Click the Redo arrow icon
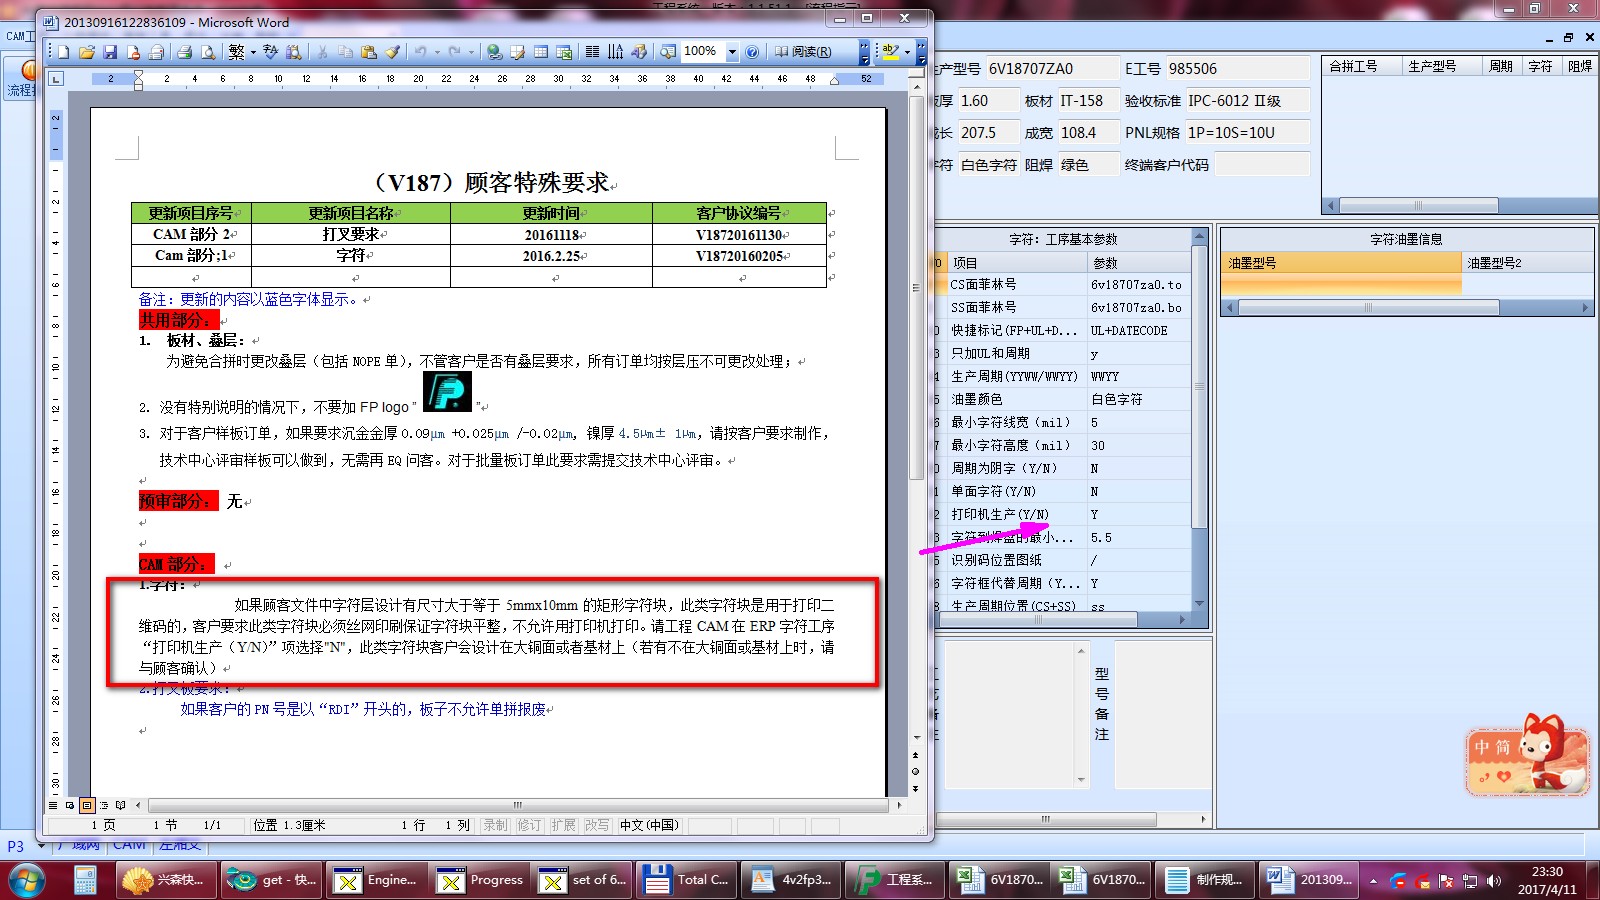The image size is (1600, 900). [455, 52]
